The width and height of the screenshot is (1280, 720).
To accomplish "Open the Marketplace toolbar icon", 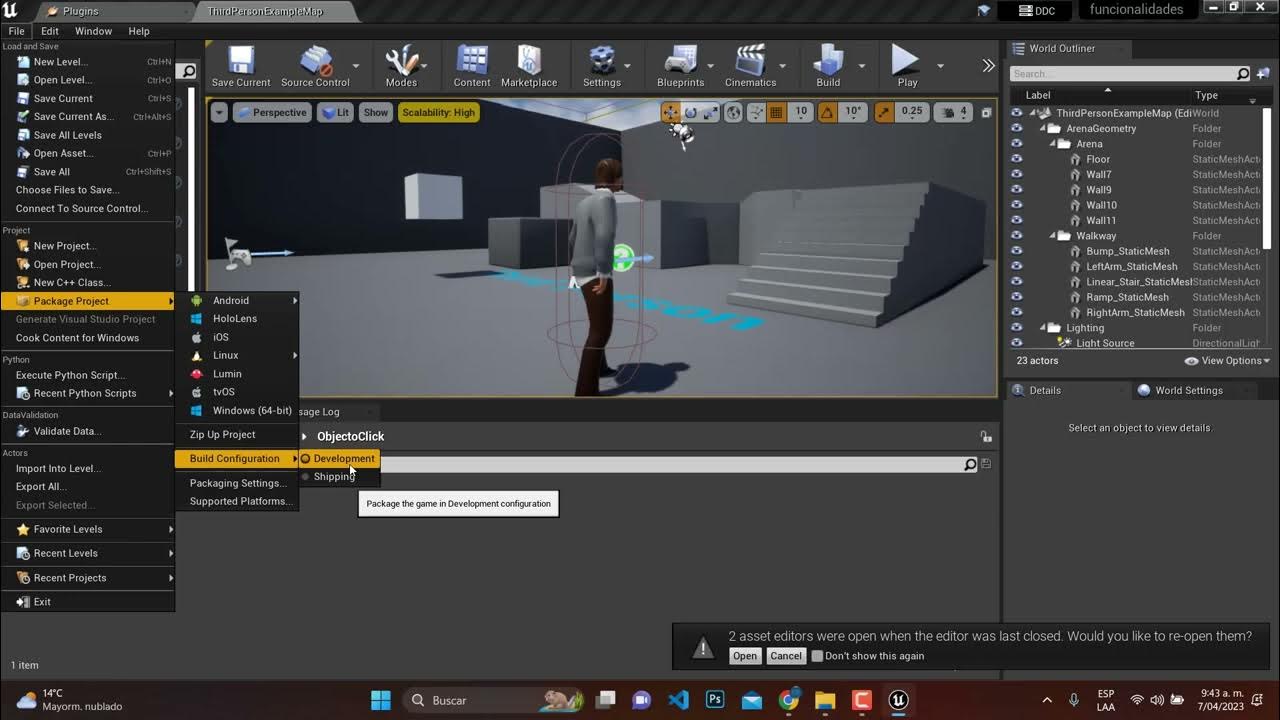I will click(529, 60).
